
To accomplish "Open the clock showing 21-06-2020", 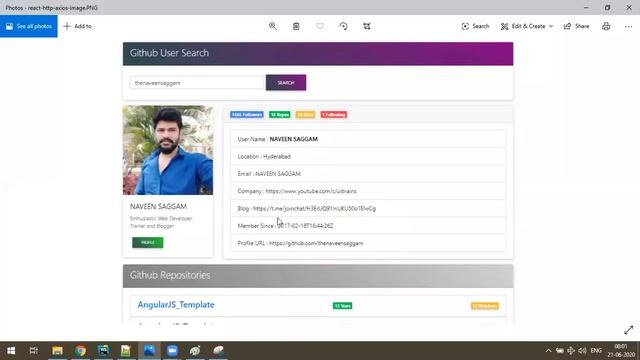I will click(x=621, y=351).
